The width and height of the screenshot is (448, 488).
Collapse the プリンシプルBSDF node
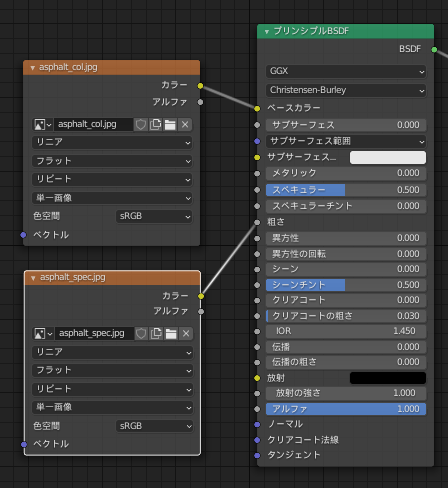coord(267,32)
